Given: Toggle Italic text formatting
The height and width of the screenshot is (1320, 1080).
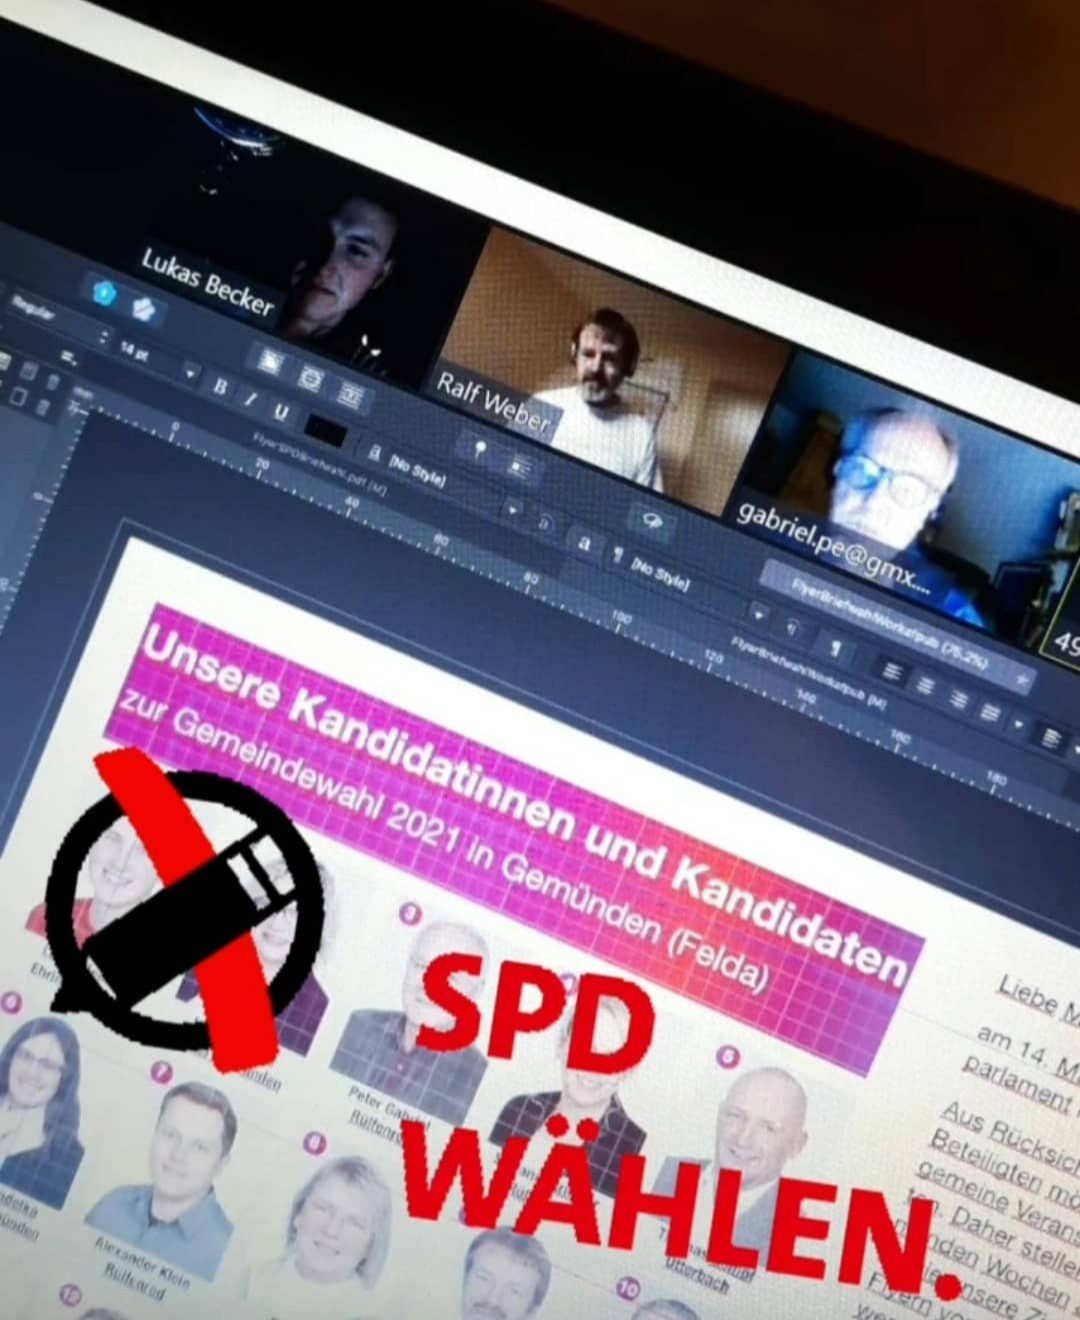Looking at the screenshot, I should tap(251, 400).
